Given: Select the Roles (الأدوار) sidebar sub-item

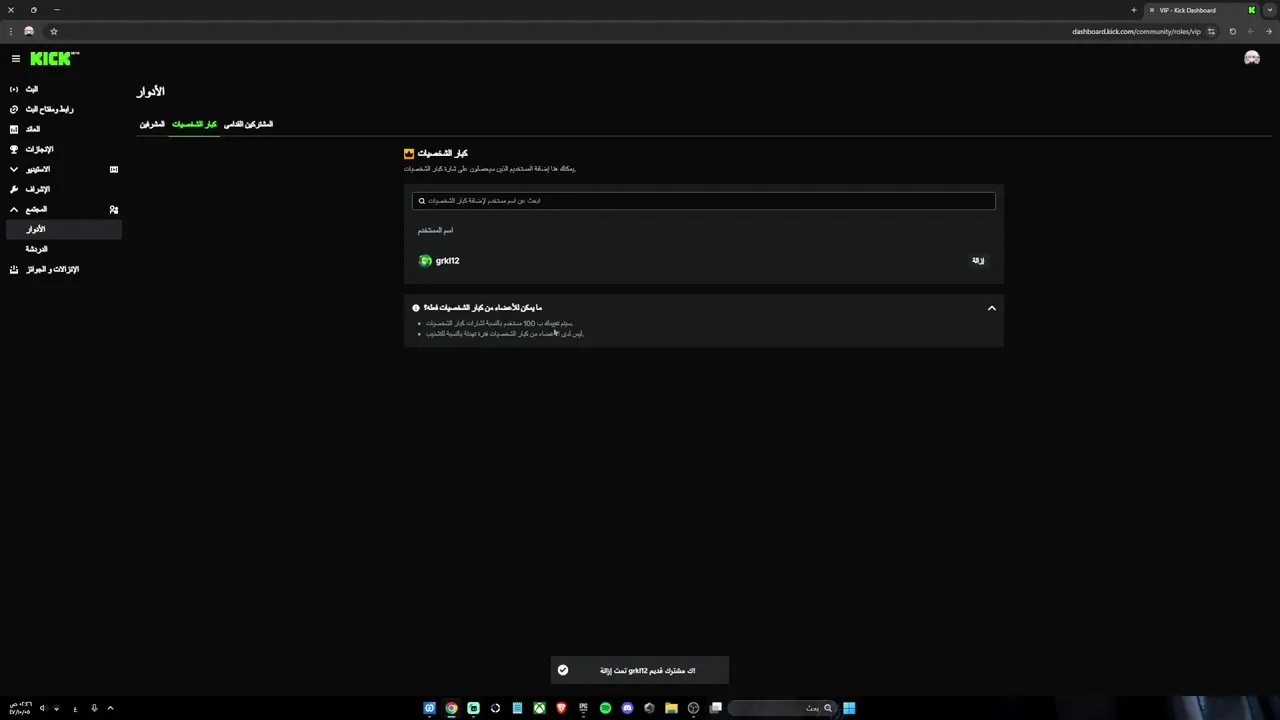Looking at the screenshot, I should 64,229.
